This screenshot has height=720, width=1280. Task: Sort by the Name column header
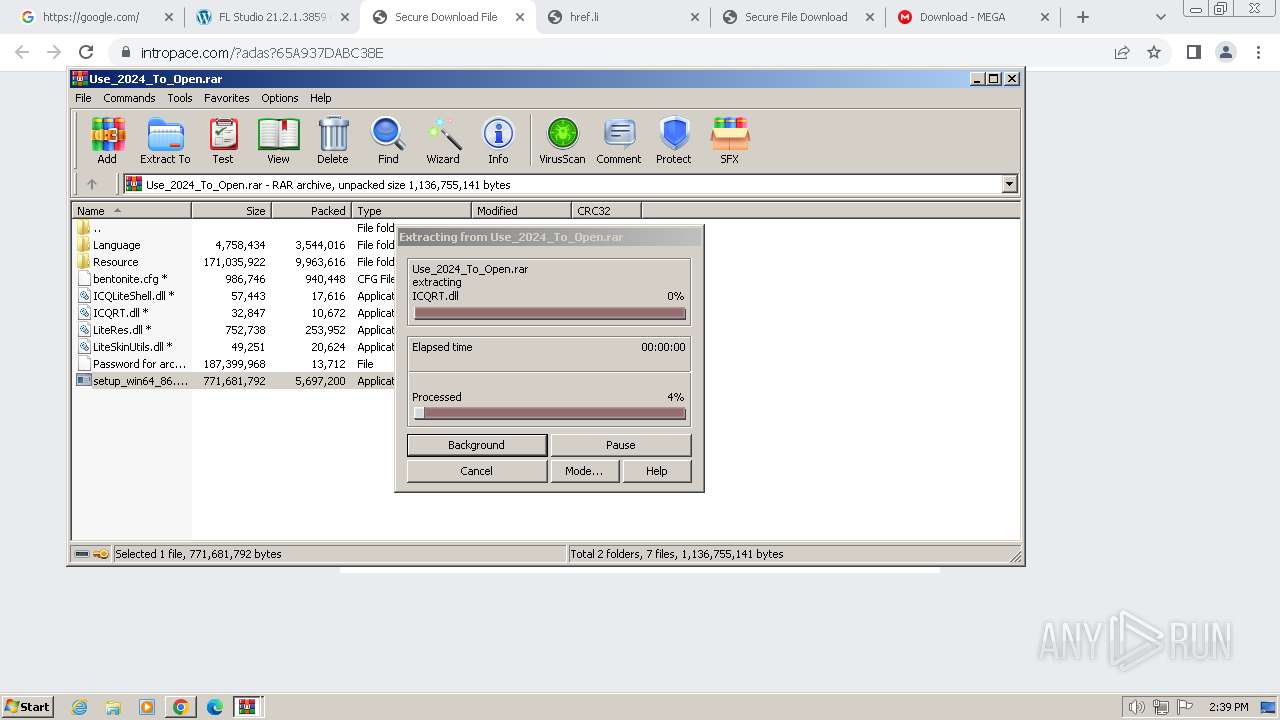coord(132,211)
